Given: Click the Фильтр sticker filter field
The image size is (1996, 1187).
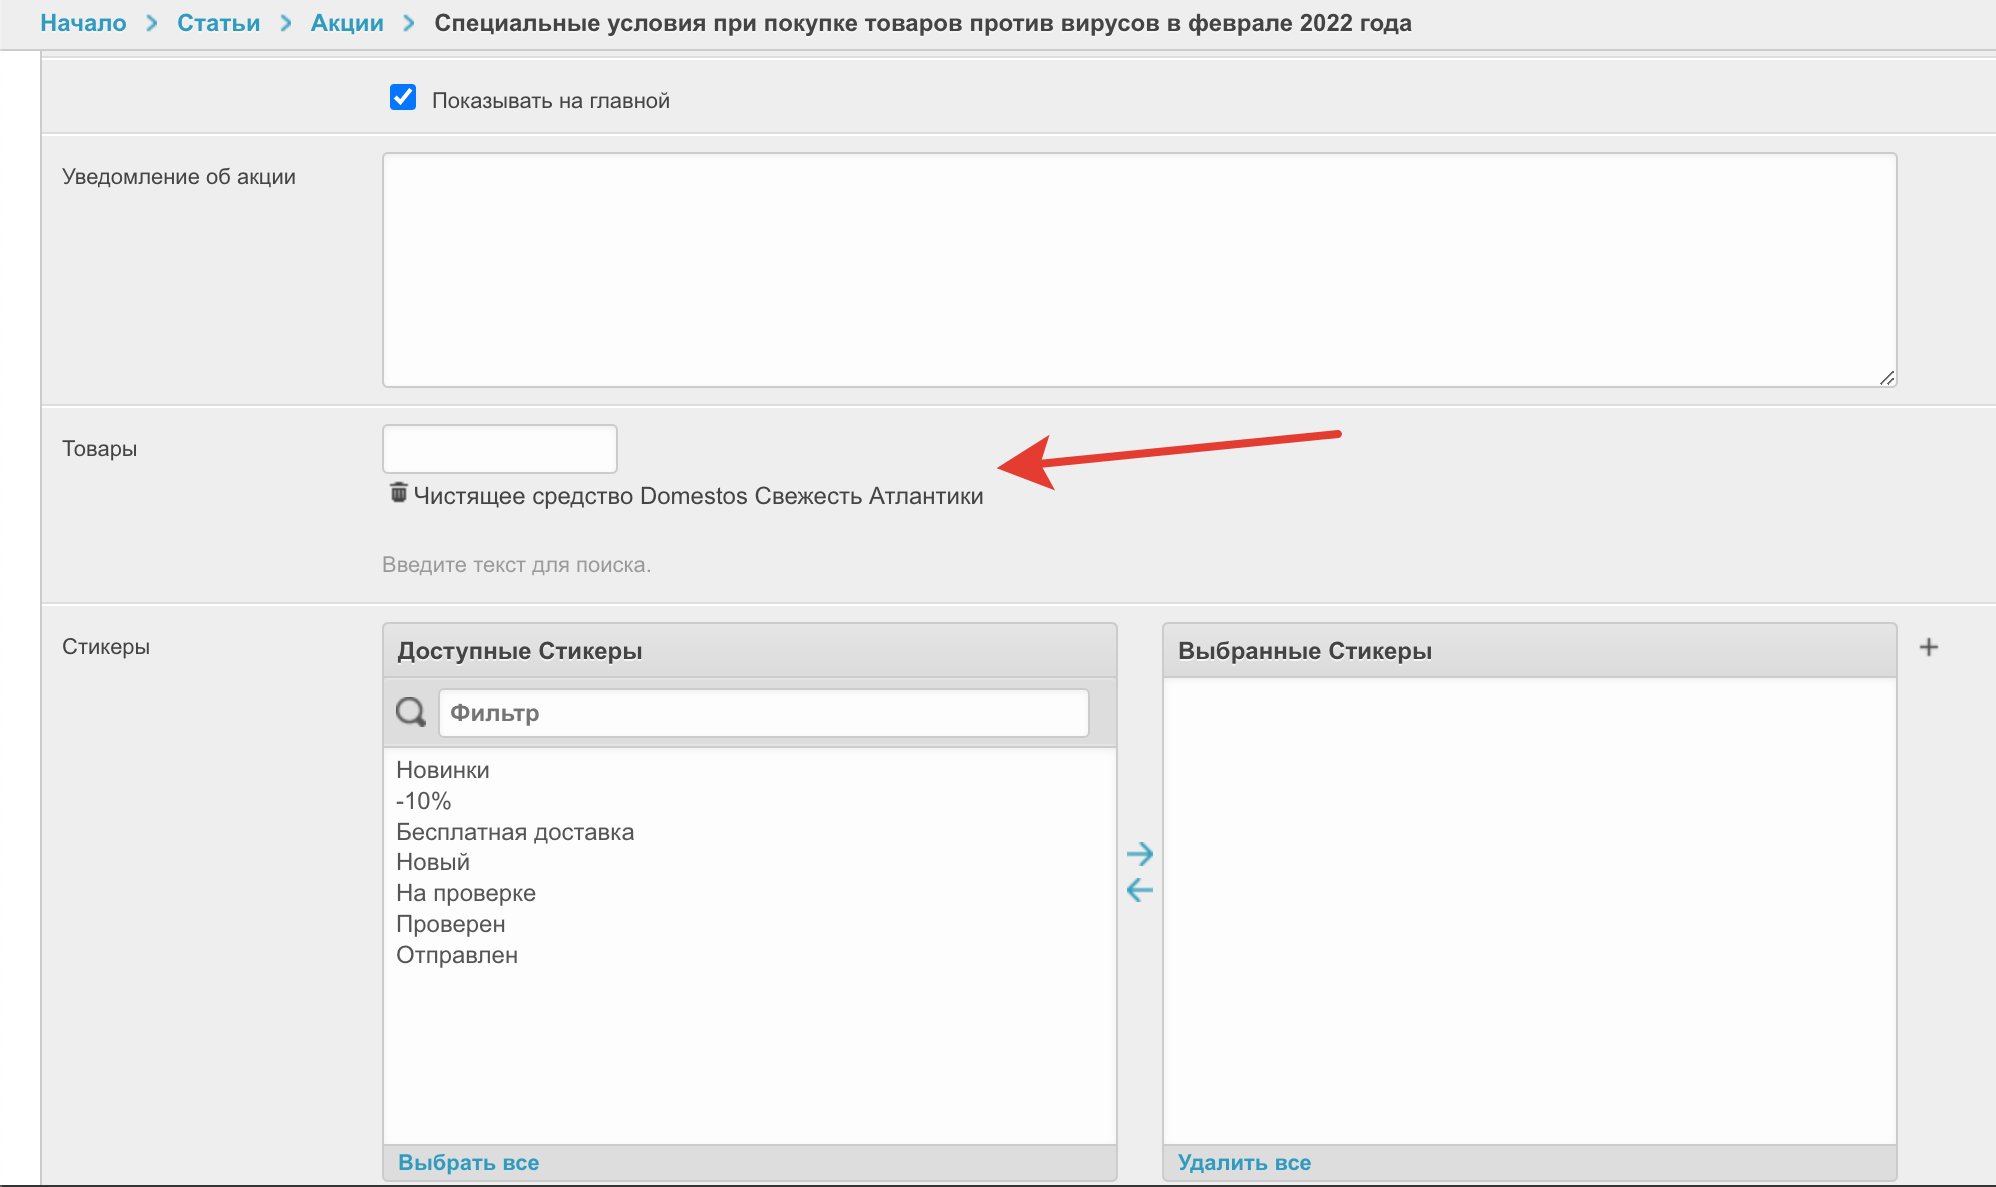Looking at the screenshot, I should 763,713.
